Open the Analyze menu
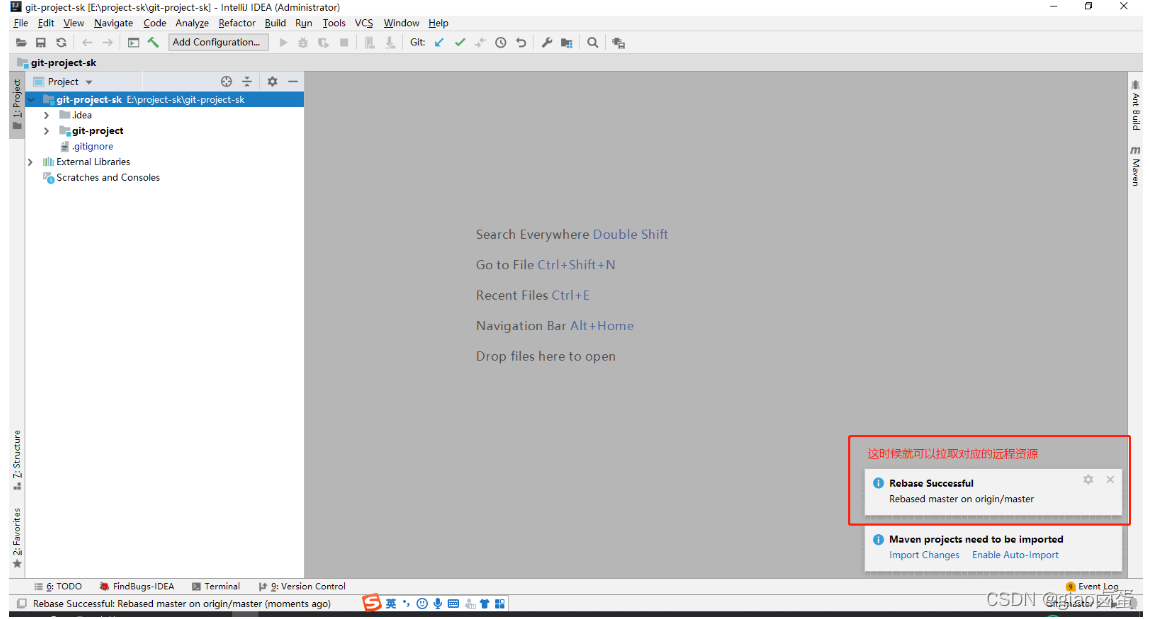The image size is (1149, 619). point(192,23)
